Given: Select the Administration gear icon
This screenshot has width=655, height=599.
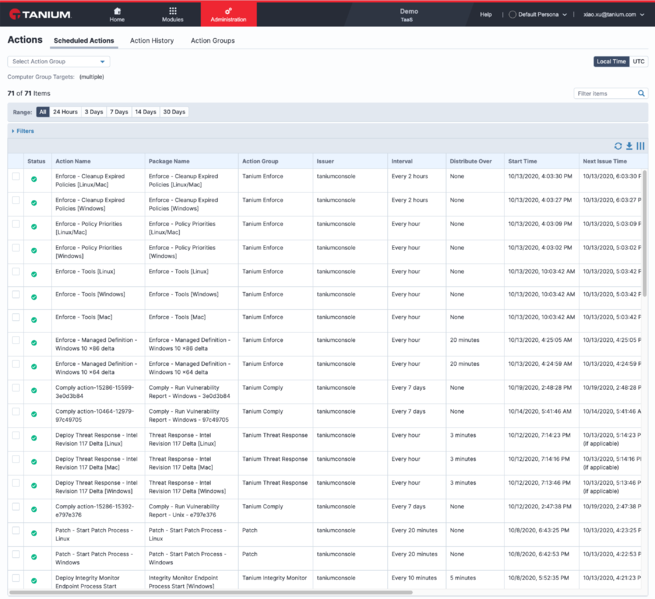Looking at the screenshot, I should [x=228, y=11].
